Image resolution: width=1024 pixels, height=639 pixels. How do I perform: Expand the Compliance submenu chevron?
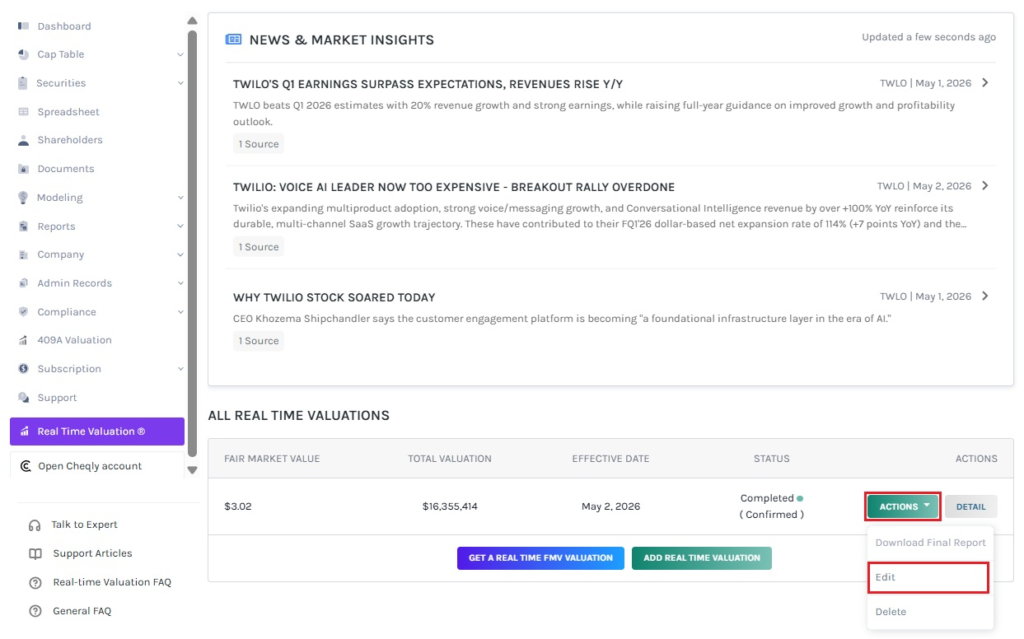click(180, 312)
